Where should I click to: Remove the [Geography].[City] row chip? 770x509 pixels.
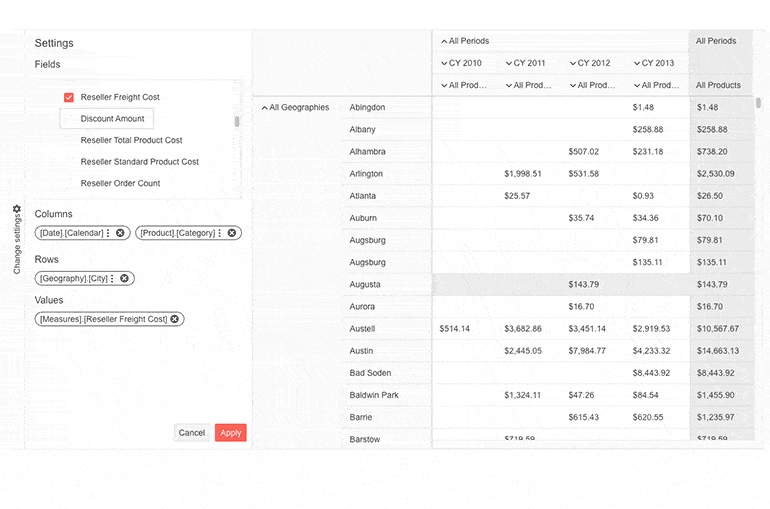[124, 279]
